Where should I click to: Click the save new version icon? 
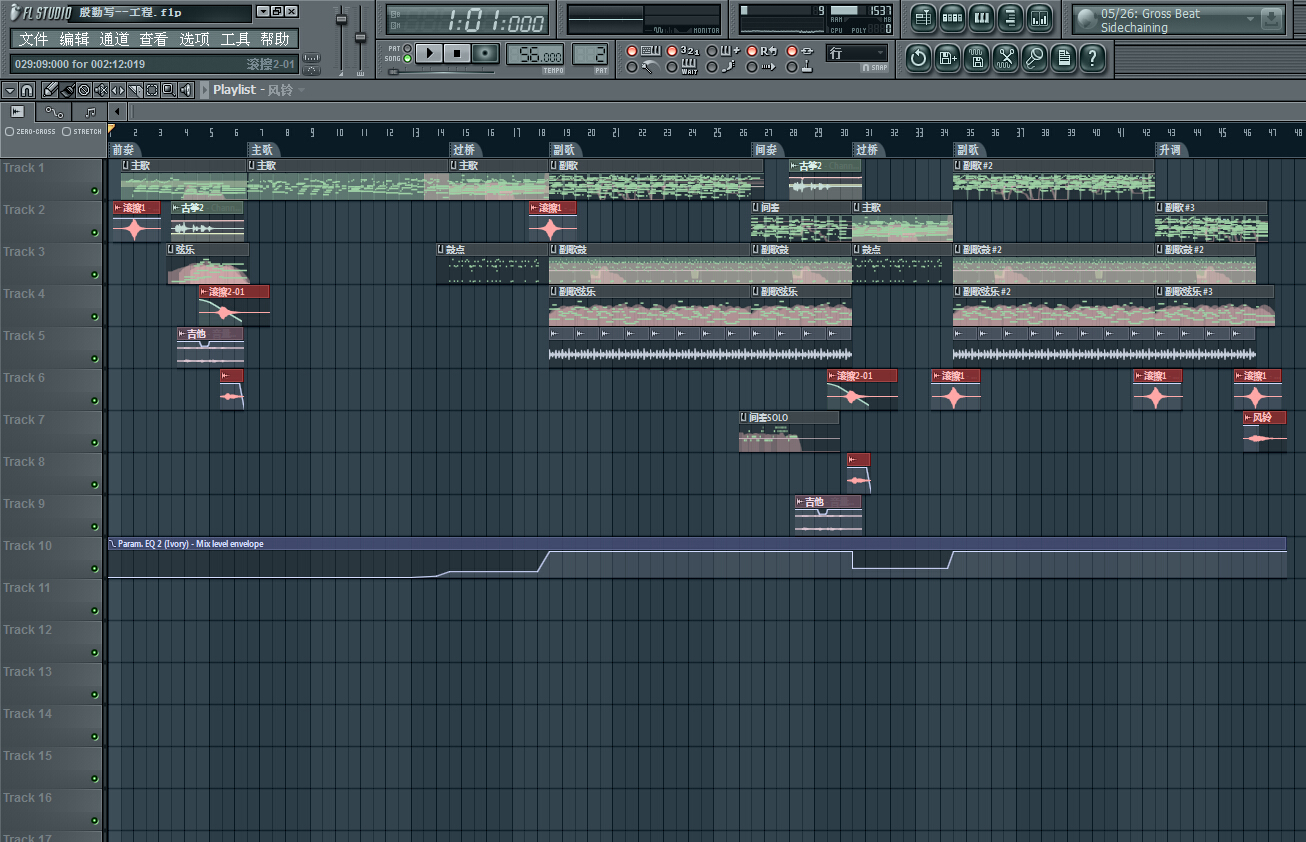(x=947, y=58)
